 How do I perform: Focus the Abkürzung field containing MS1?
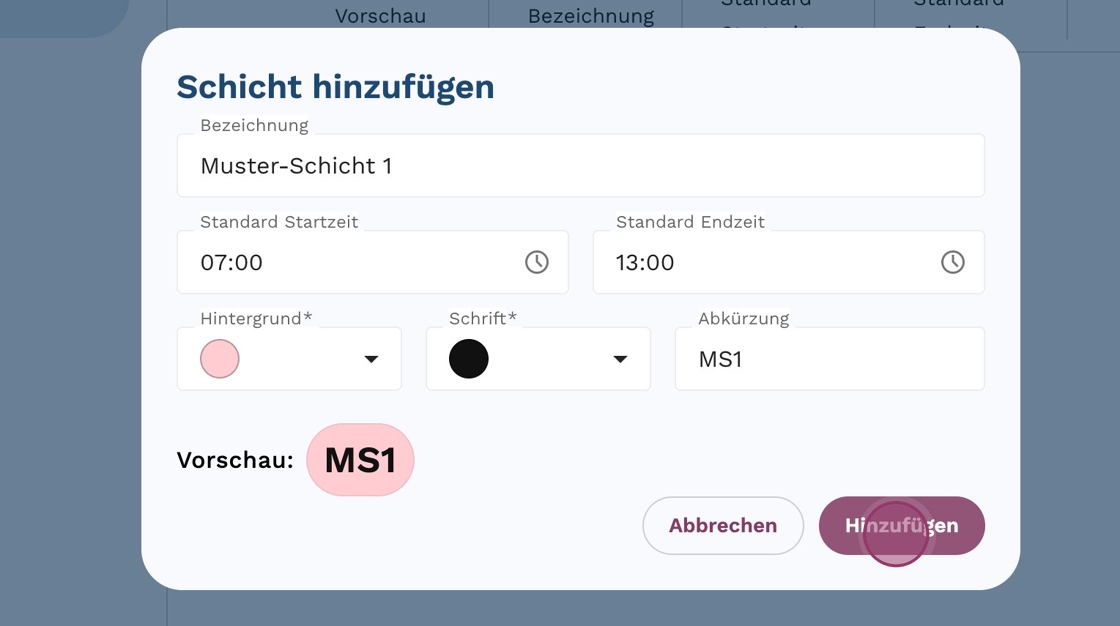tap(829, 359)
